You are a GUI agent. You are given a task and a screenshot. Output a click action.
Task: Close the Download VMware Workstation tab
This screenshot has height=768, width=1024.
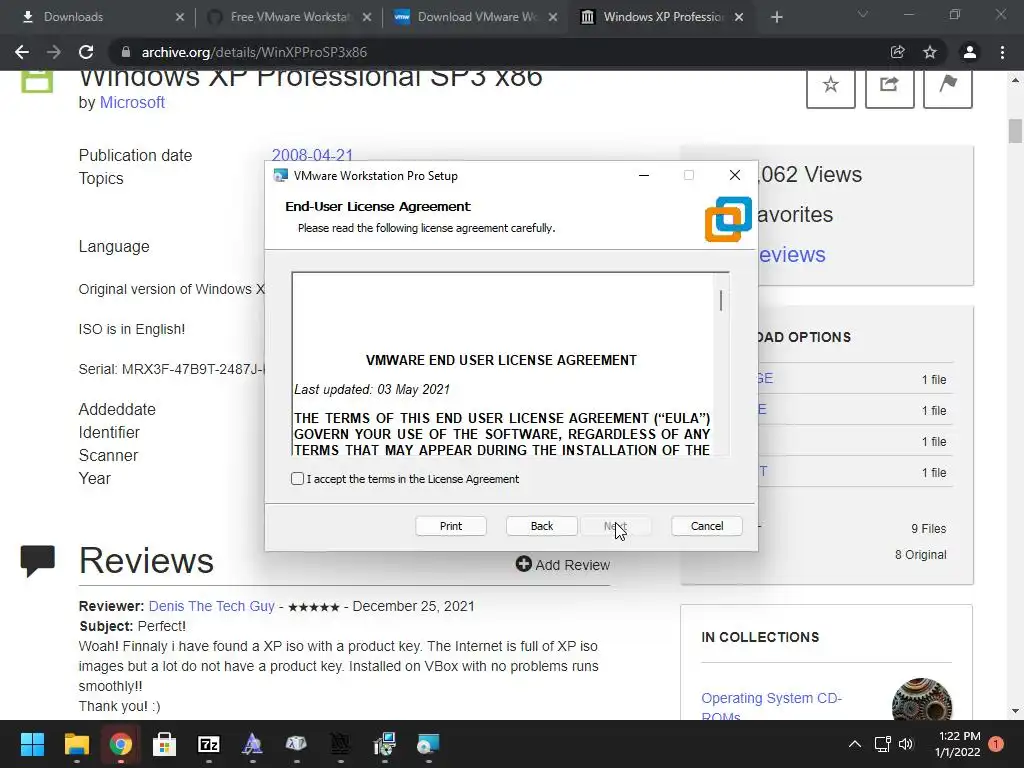tap(553, 17)
